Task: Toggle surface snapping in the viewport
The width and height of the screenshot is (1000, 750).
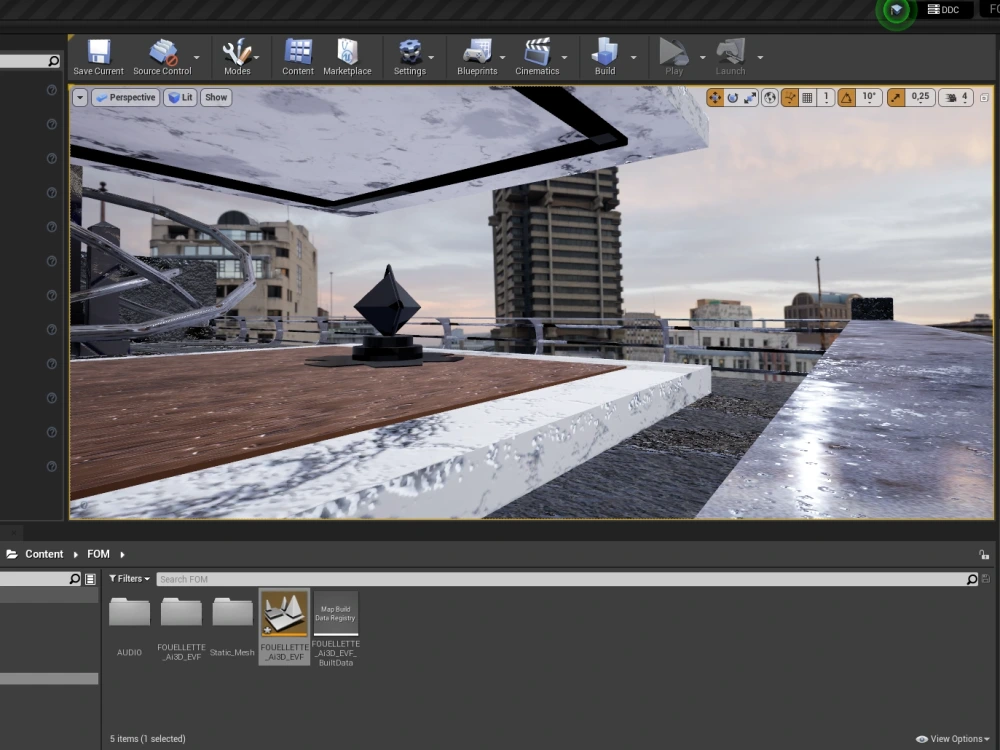Action: [789, 97]
